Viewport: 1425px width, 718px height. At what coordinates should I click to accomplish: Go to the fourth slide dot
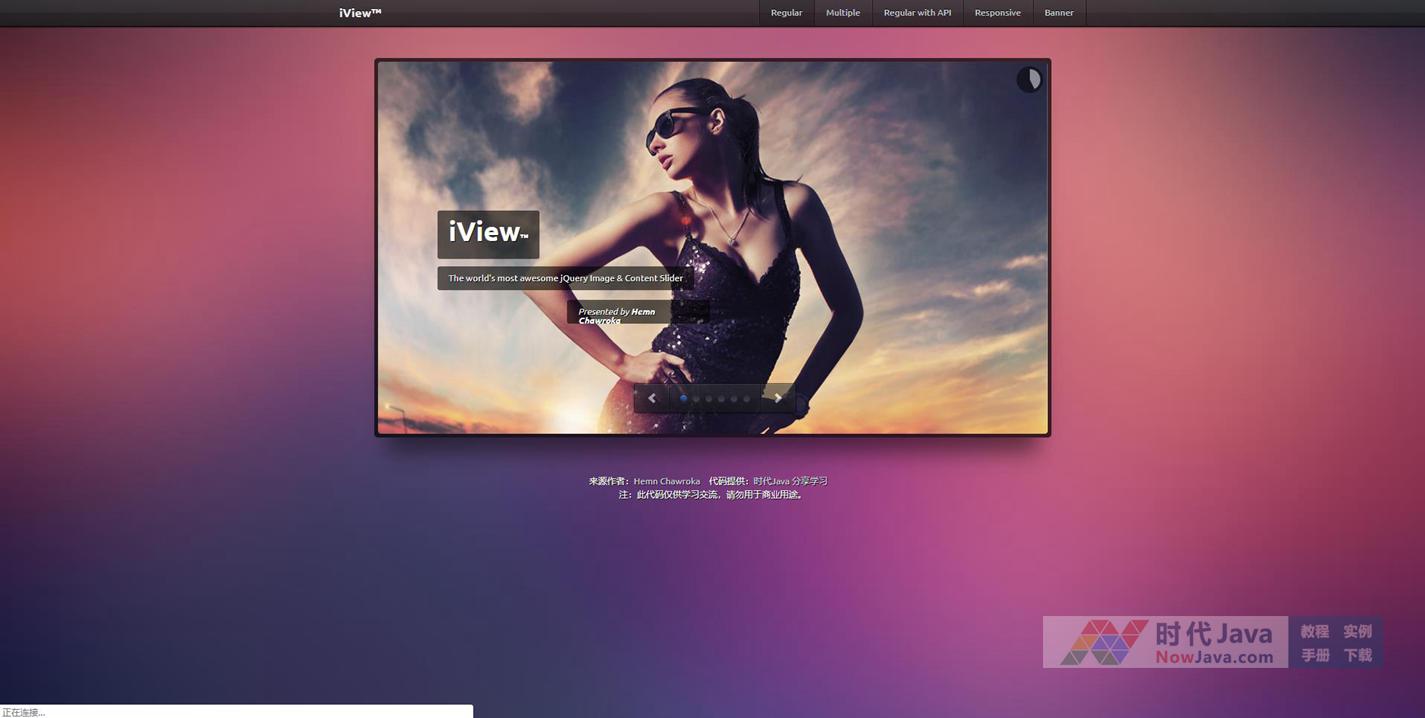tap(721, 398)
